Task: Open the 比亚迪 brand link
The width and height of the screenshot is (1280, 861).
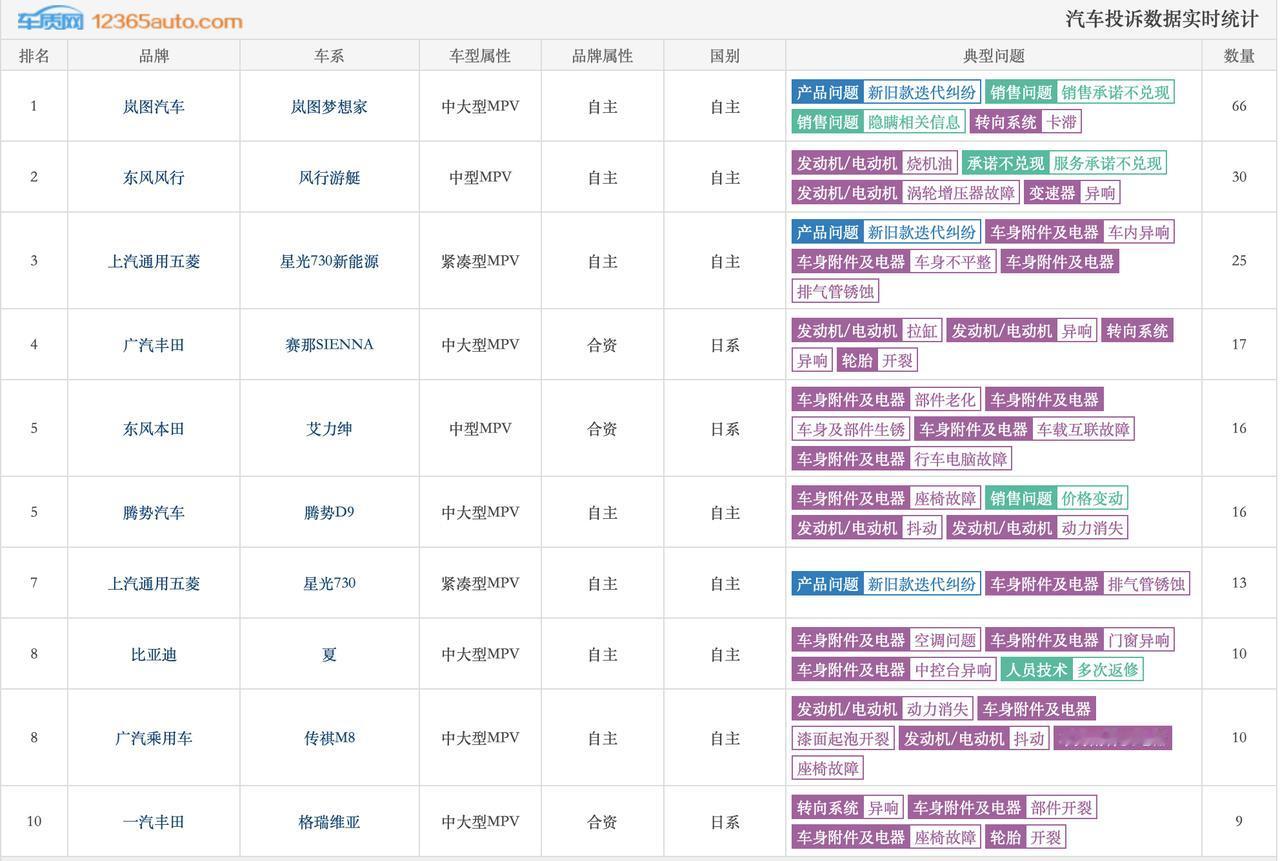Action: click(154, 655)
